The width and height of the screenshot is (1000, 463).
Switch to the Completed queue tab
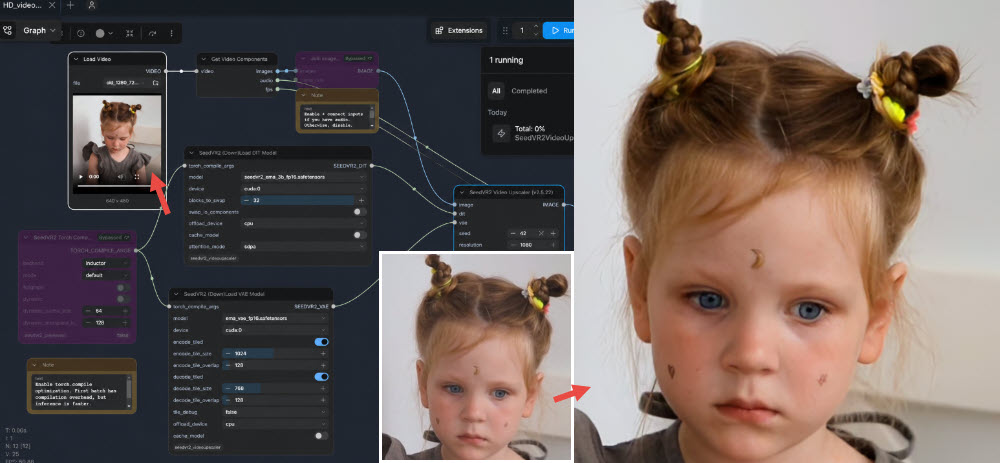529,91
